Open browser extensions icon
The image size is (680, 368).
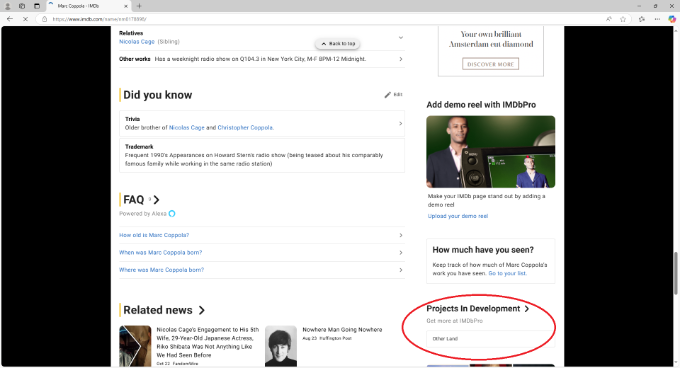[642, 19]
